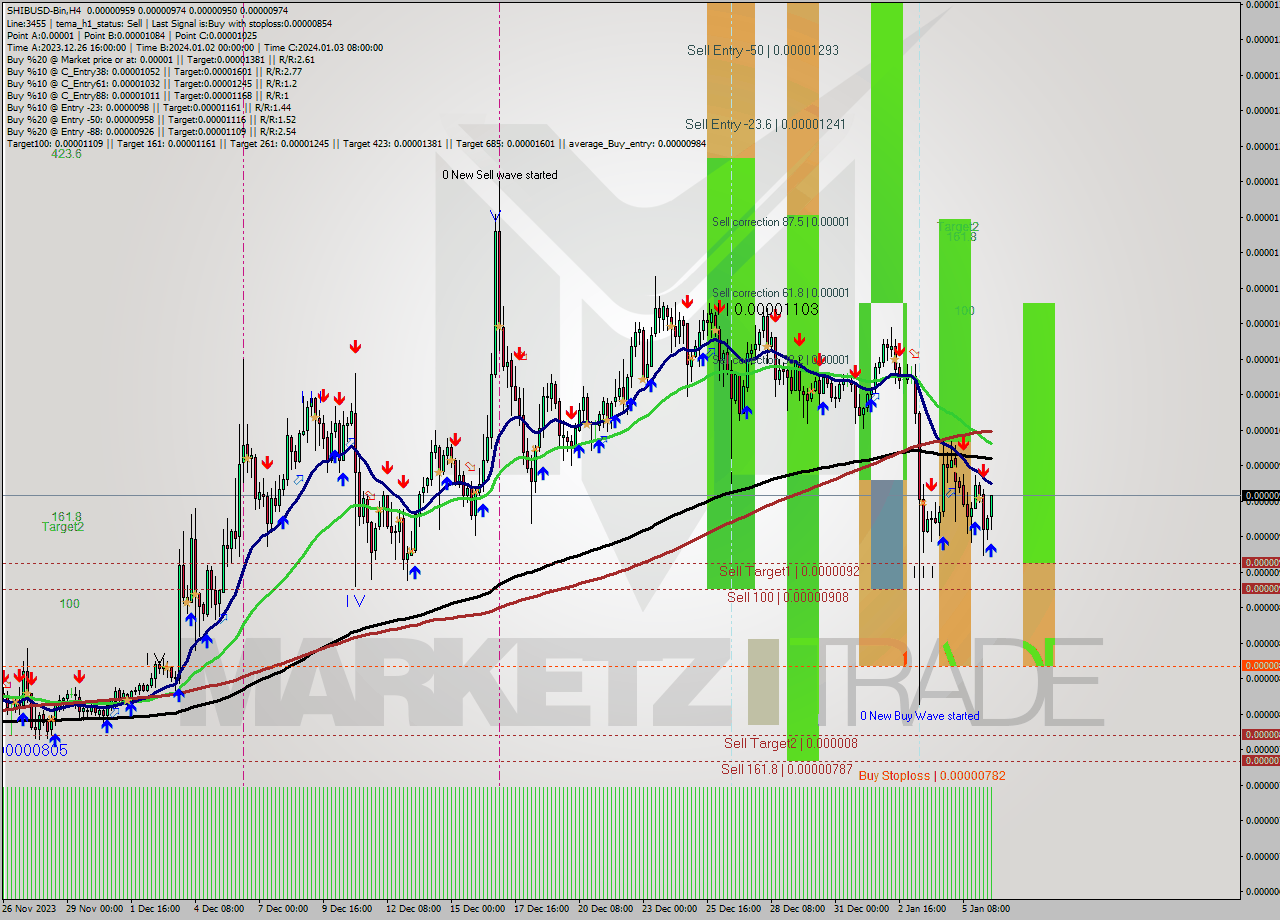Screen dimensions: 1280x920
Task: Click the '7 Dec 00:00' time axis label
Action: coord(283,909)
